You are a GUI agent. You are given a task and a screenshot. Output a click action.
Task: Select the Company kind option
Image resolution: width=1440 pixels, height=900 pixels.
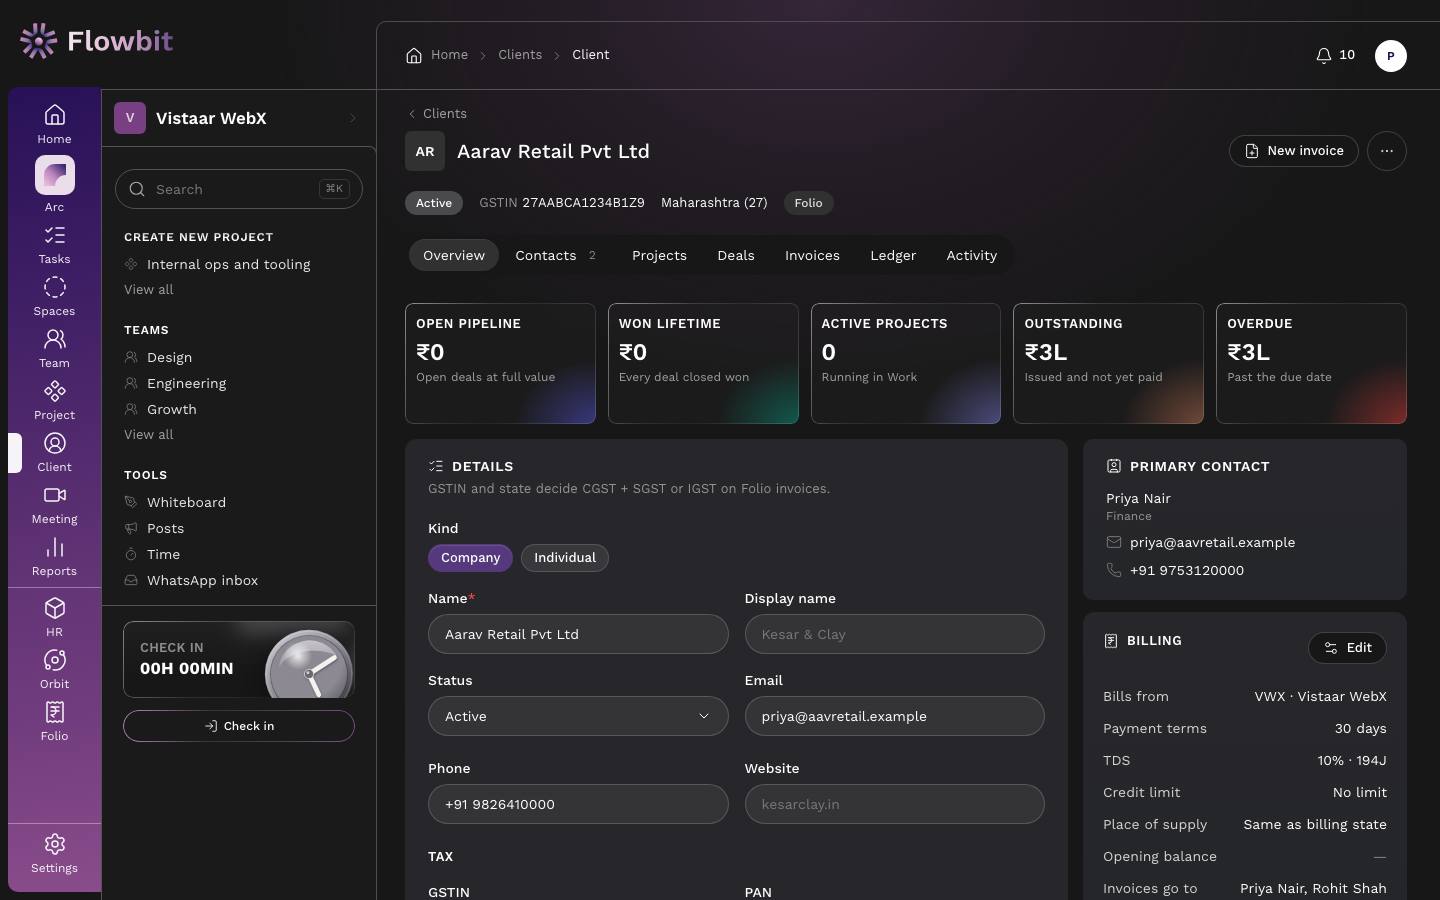470,558
